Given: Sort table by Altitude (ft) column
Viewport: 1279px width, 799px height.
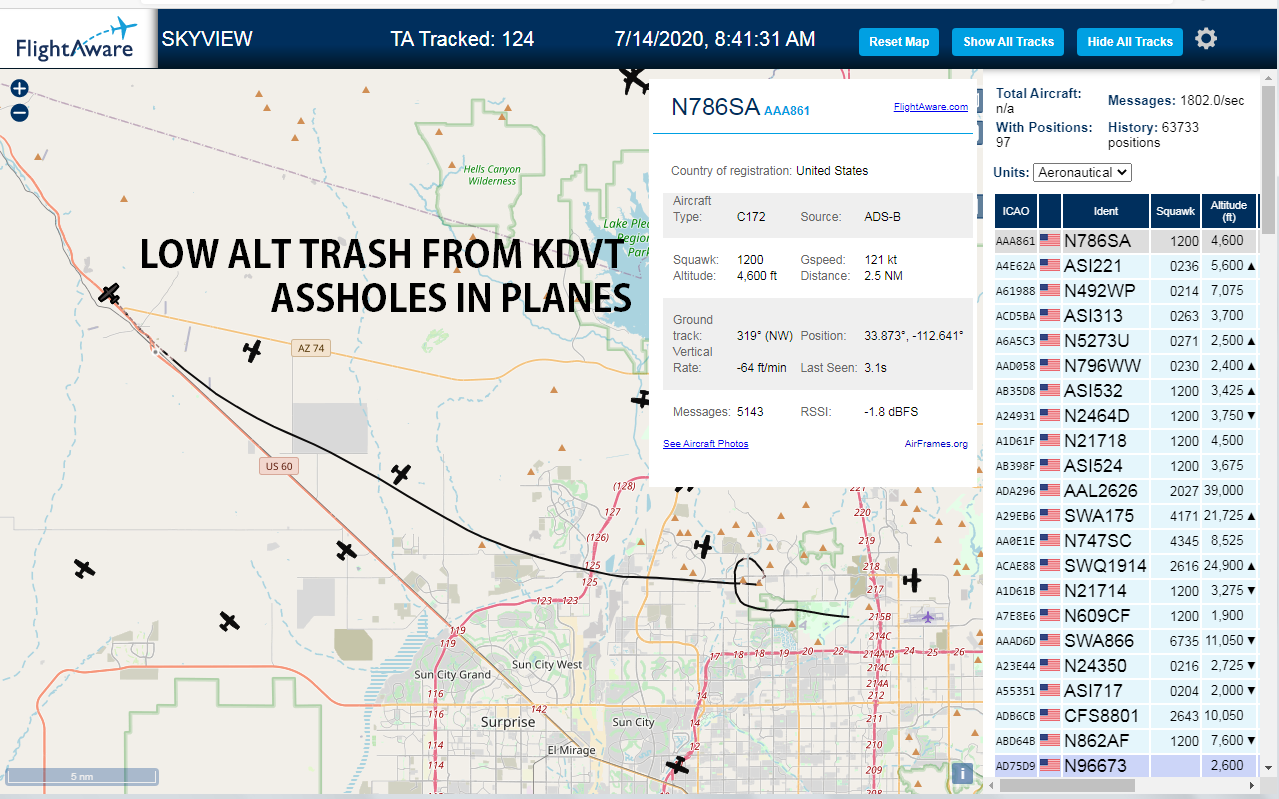Looking at the screenshot, I should 1229,211.
